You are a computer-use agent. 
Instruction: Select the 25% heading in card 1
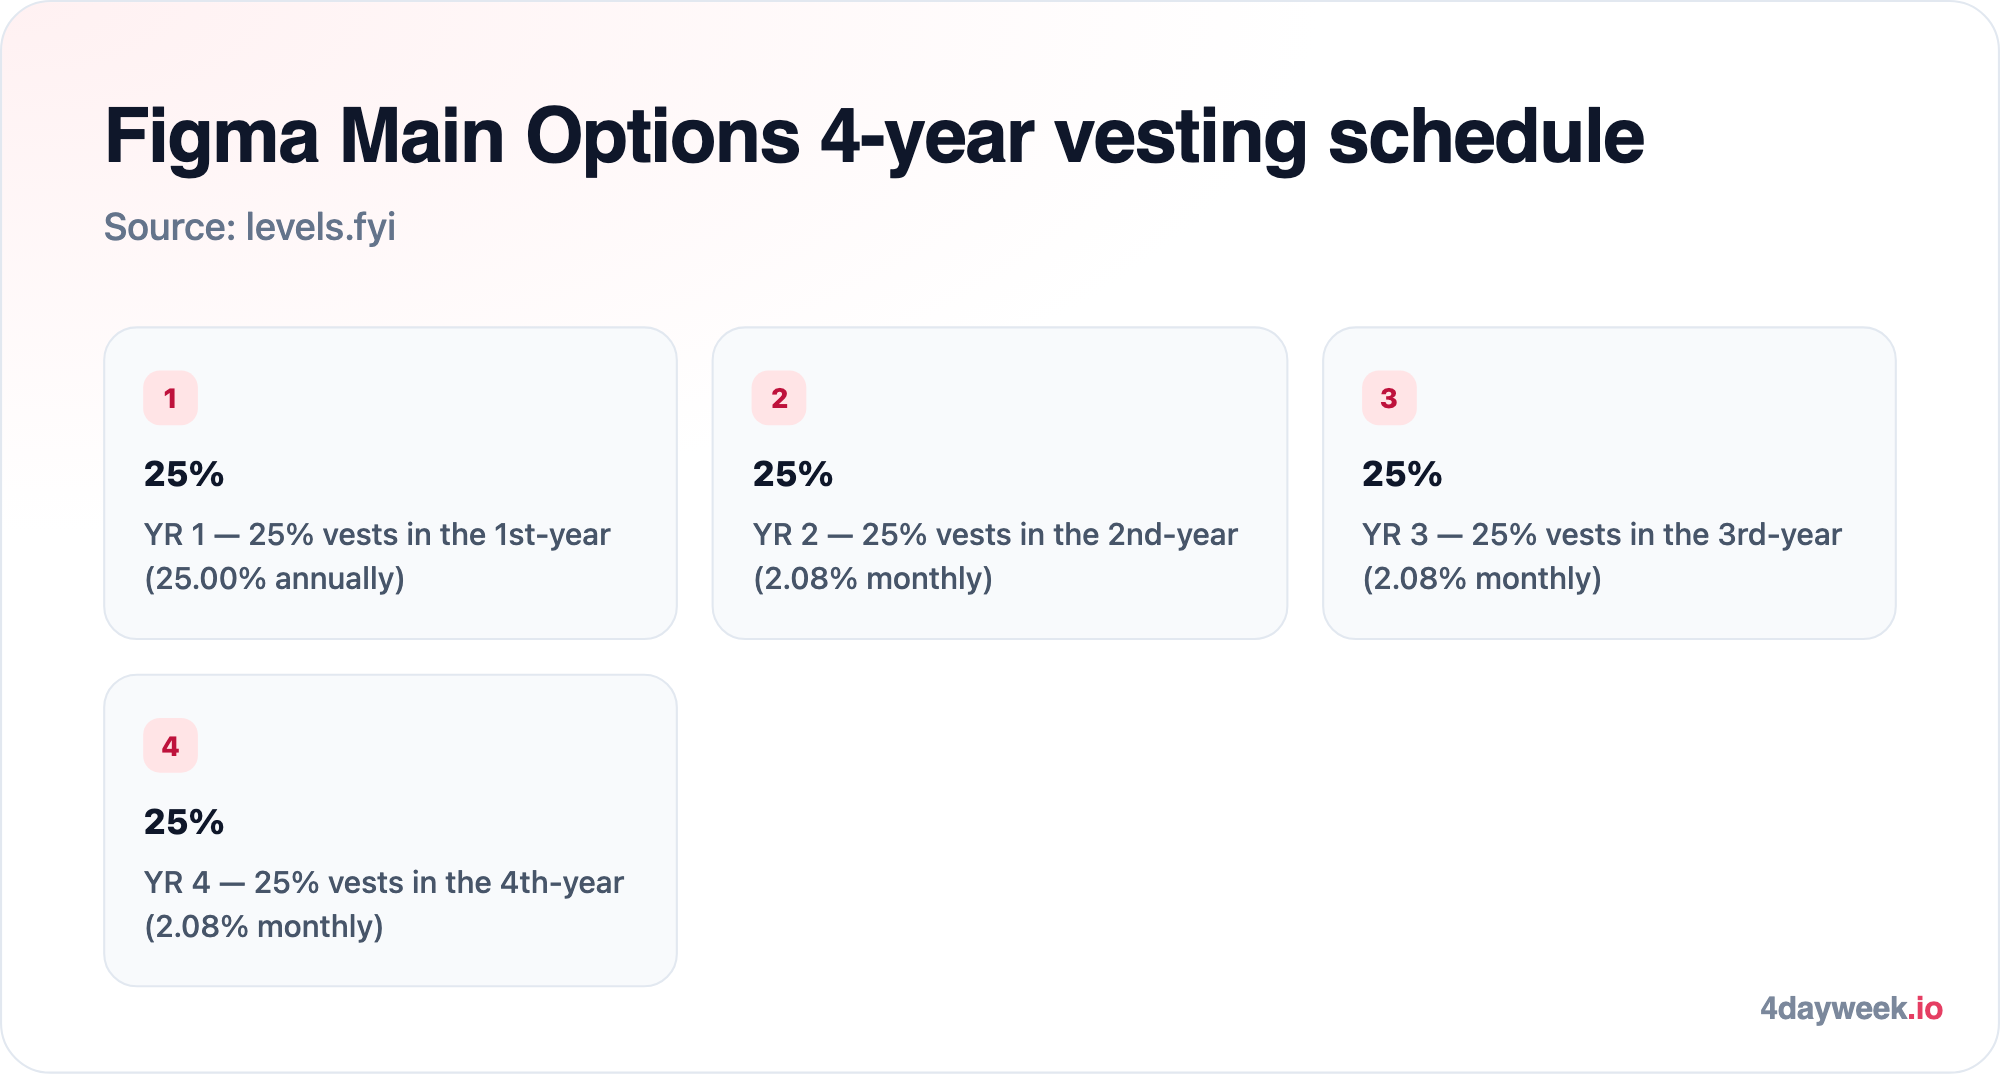[x=184, y=474]
